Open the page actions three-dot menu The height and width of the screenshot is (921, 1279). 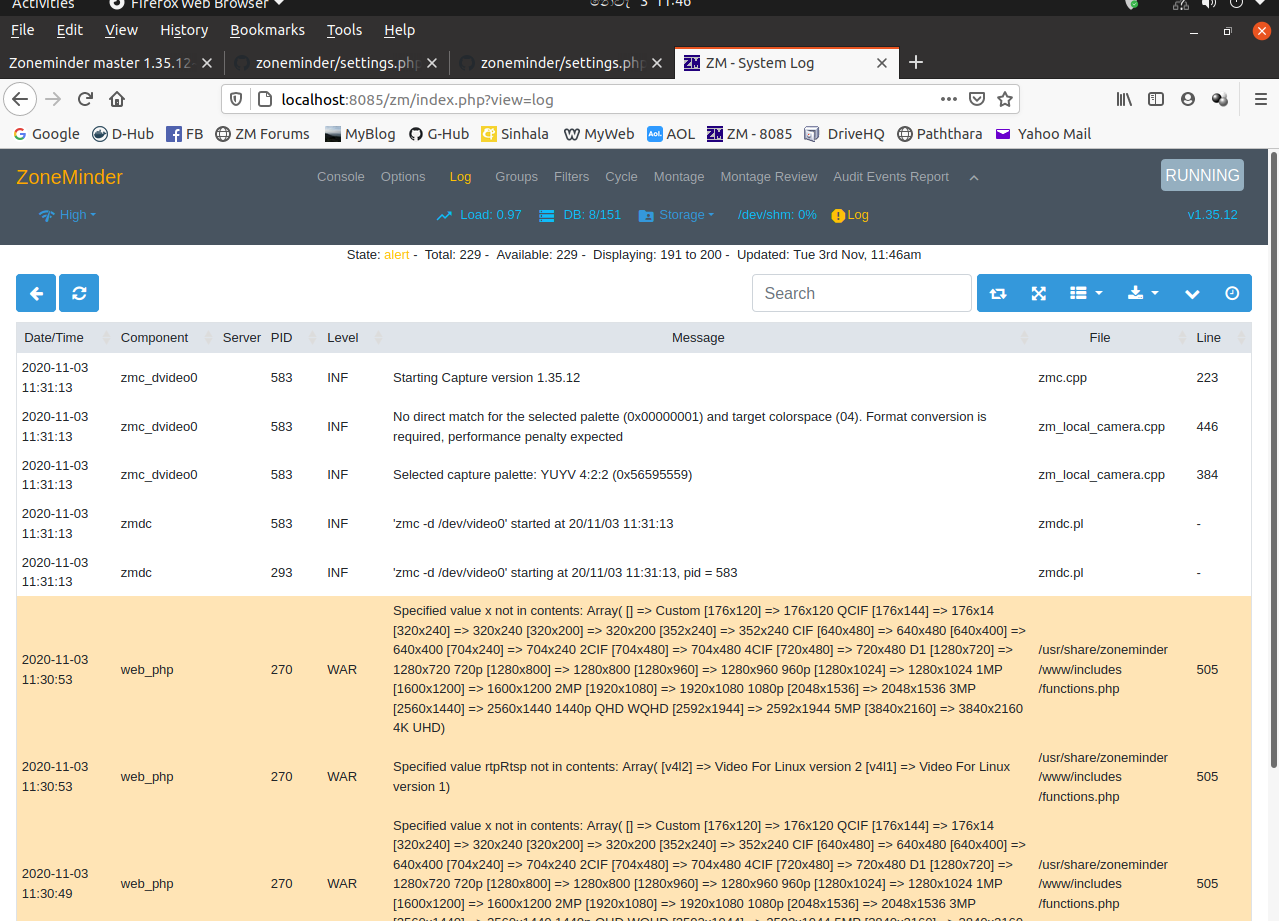949,99
